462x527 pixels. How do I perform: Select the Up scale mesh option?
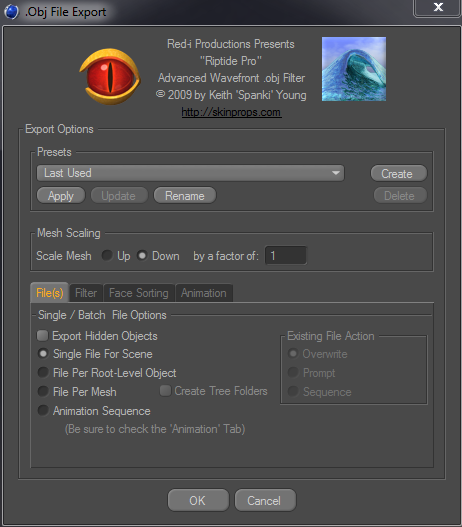107,255
